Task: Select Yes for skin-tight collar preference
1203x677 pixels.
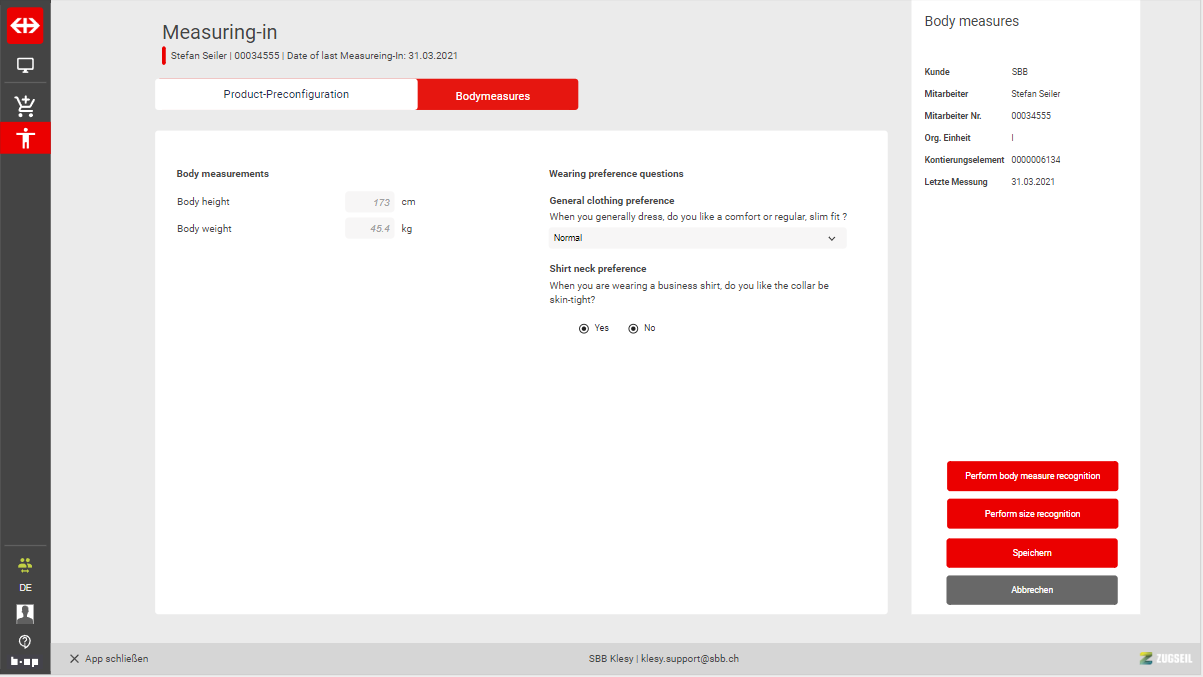Action: 584,328
